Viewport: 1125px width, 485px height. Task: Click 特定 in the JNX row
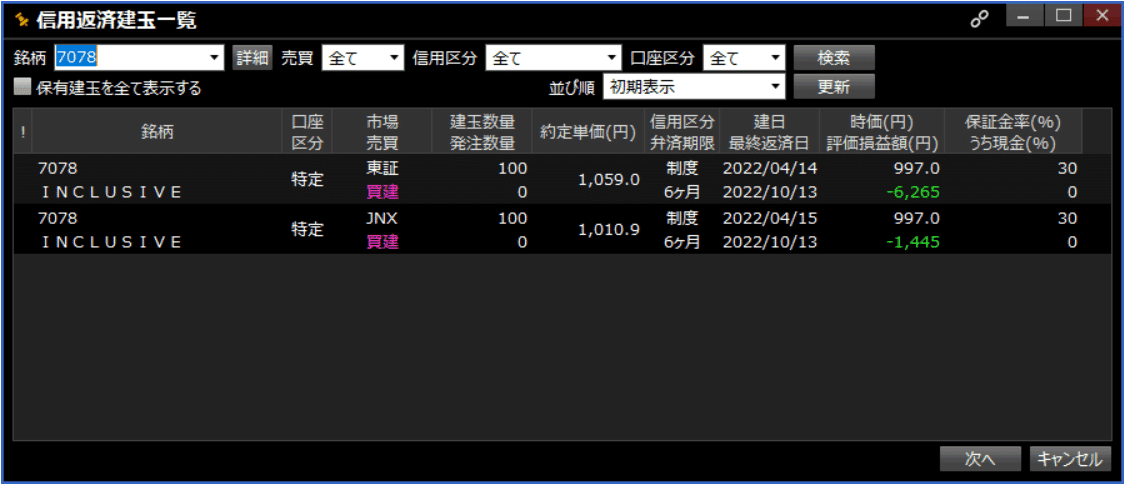[307, 229]
